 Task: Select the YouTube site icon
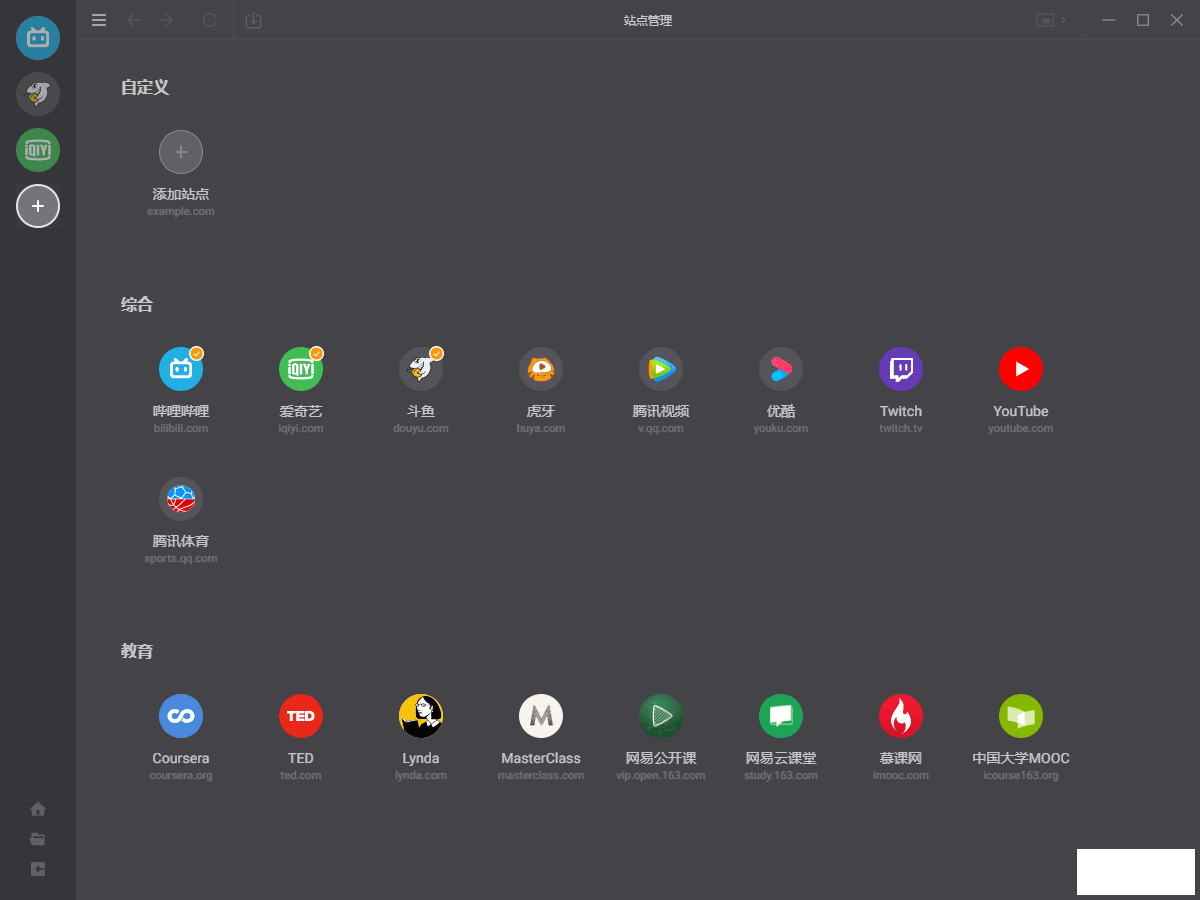1021,369
